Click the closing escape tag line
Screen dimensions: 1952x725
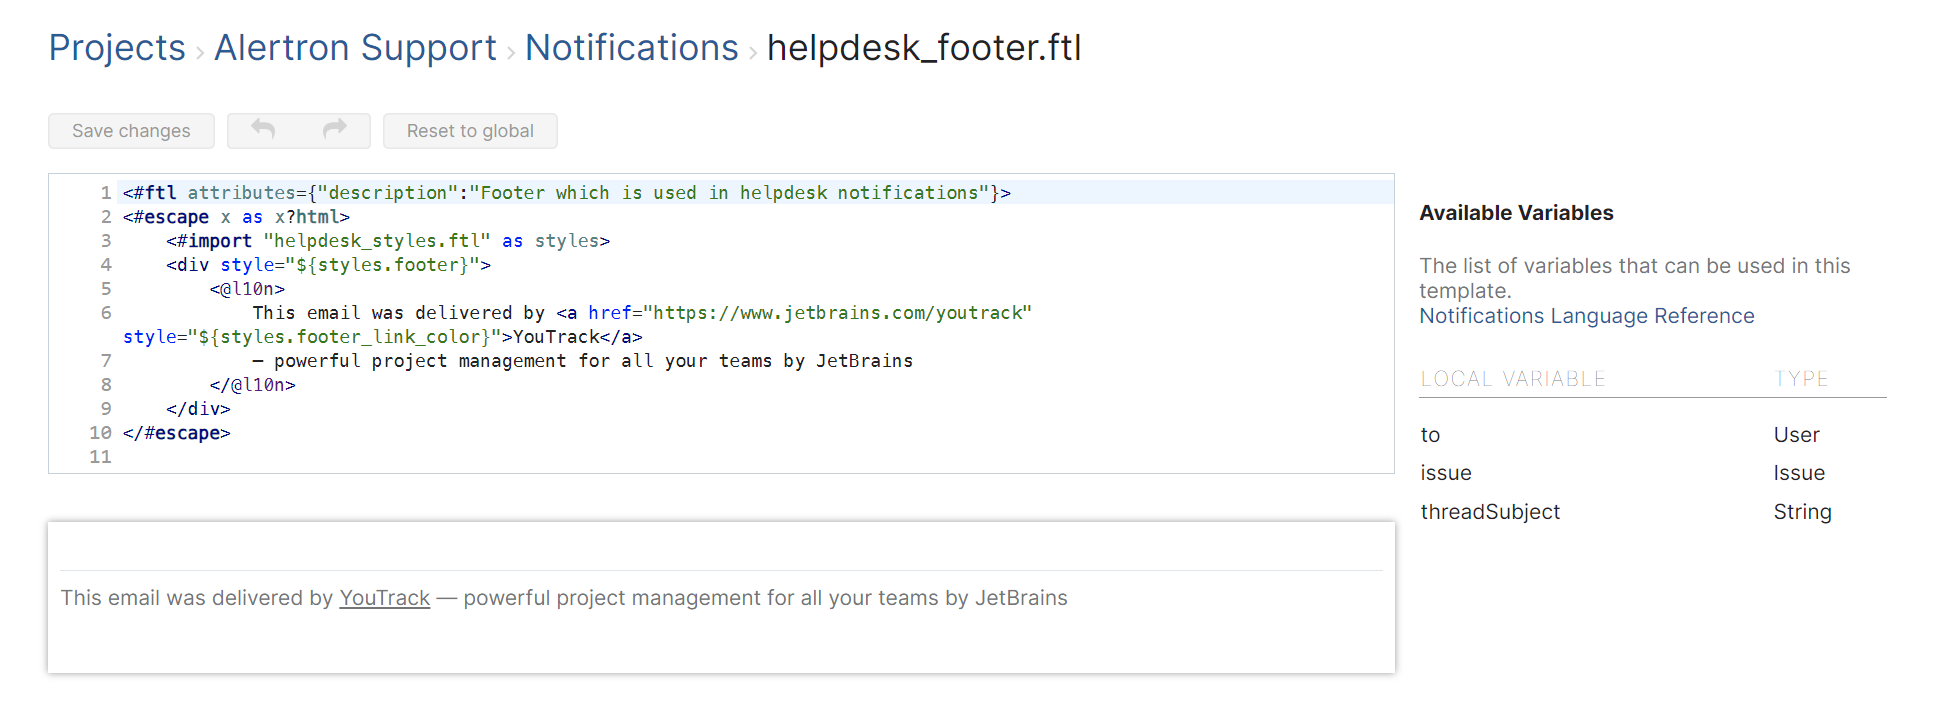click(177, 433)
